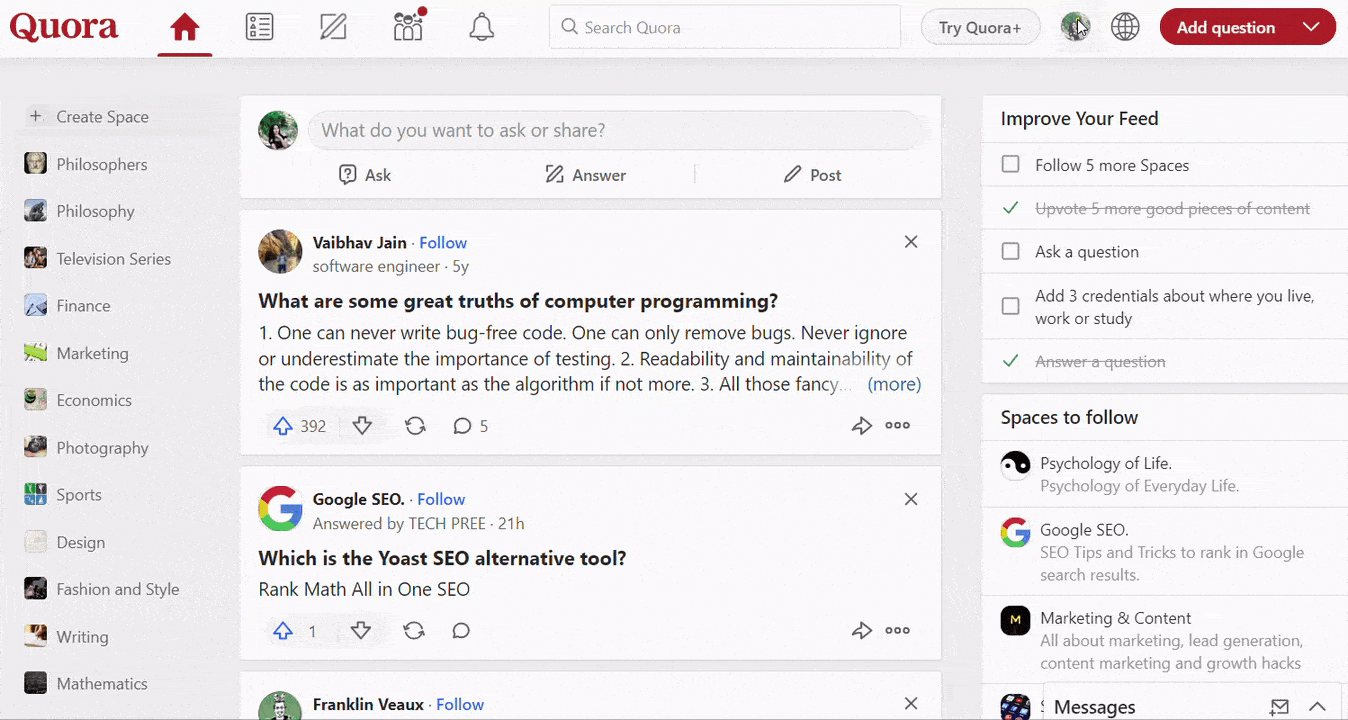Open the notifications bell

482,27
